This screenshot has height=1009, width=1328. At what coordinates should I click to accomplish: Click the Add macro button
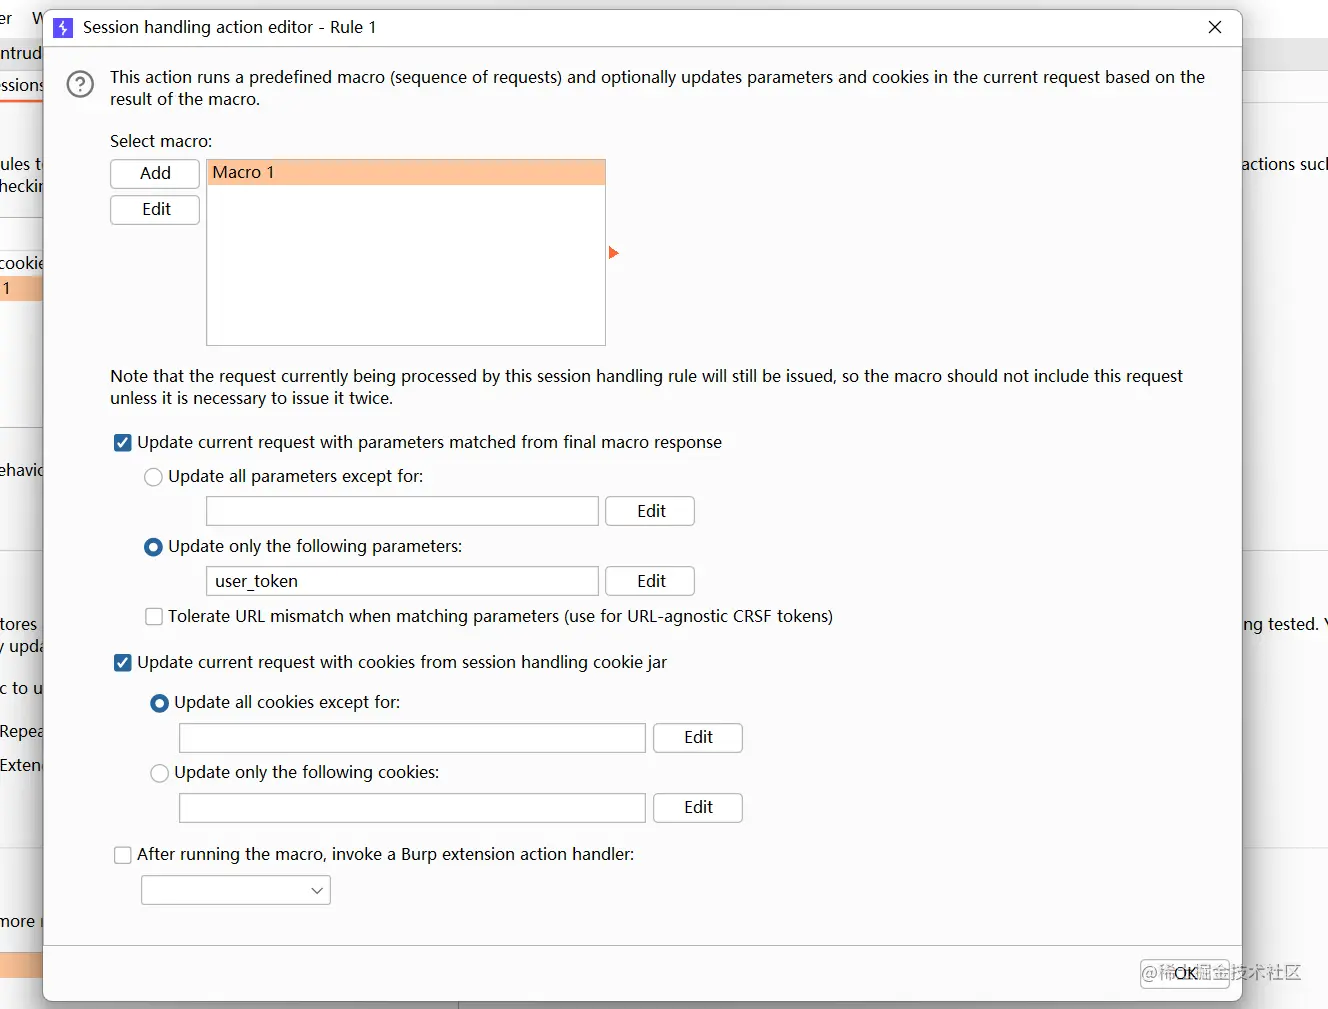155,173
